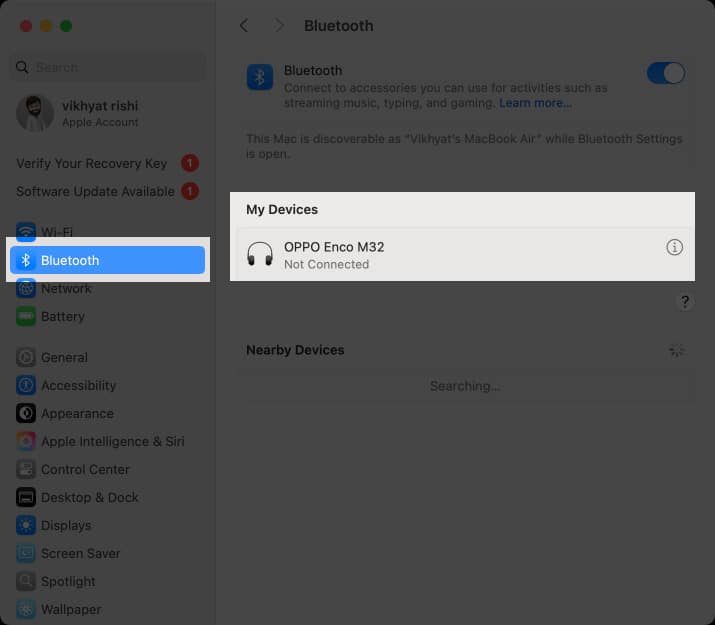Image resolution: width=715 pixels, height=625 pixels.
Task: Go back with the left chevron
Action: pyautogui.click(x=244, y=26)
